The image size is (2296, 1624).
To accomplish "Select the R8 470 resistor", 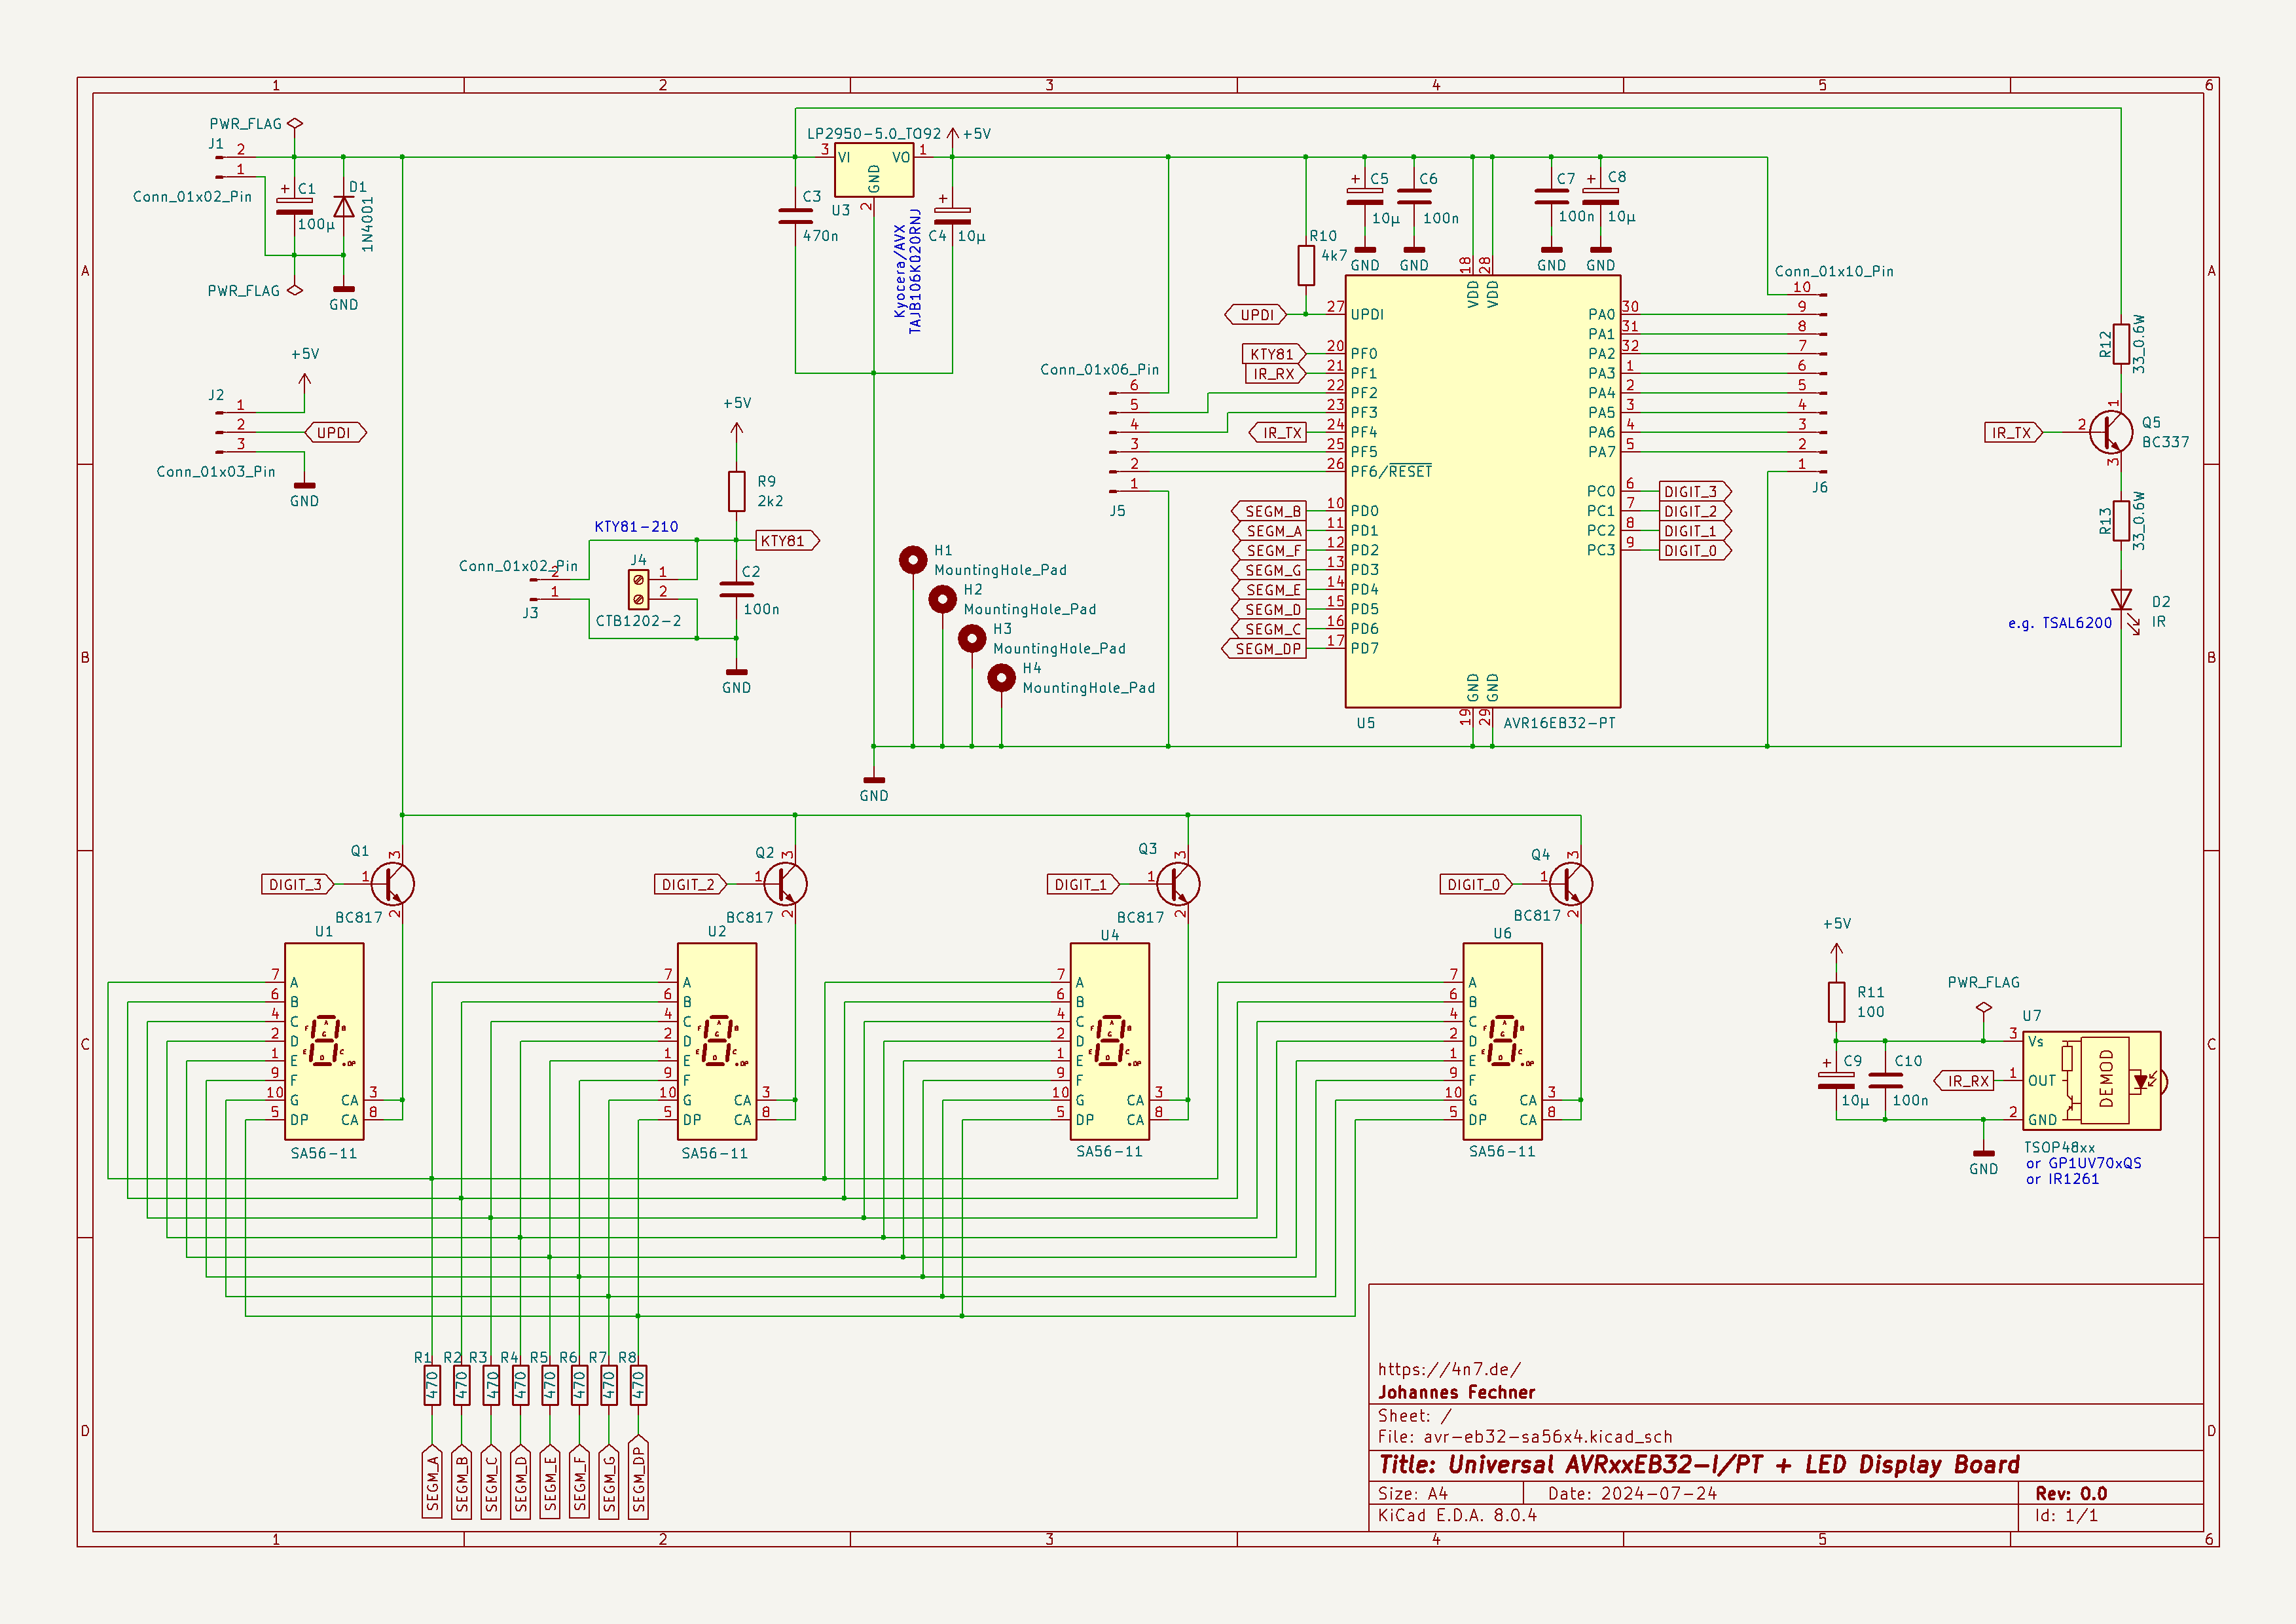I will [638, 1386].
